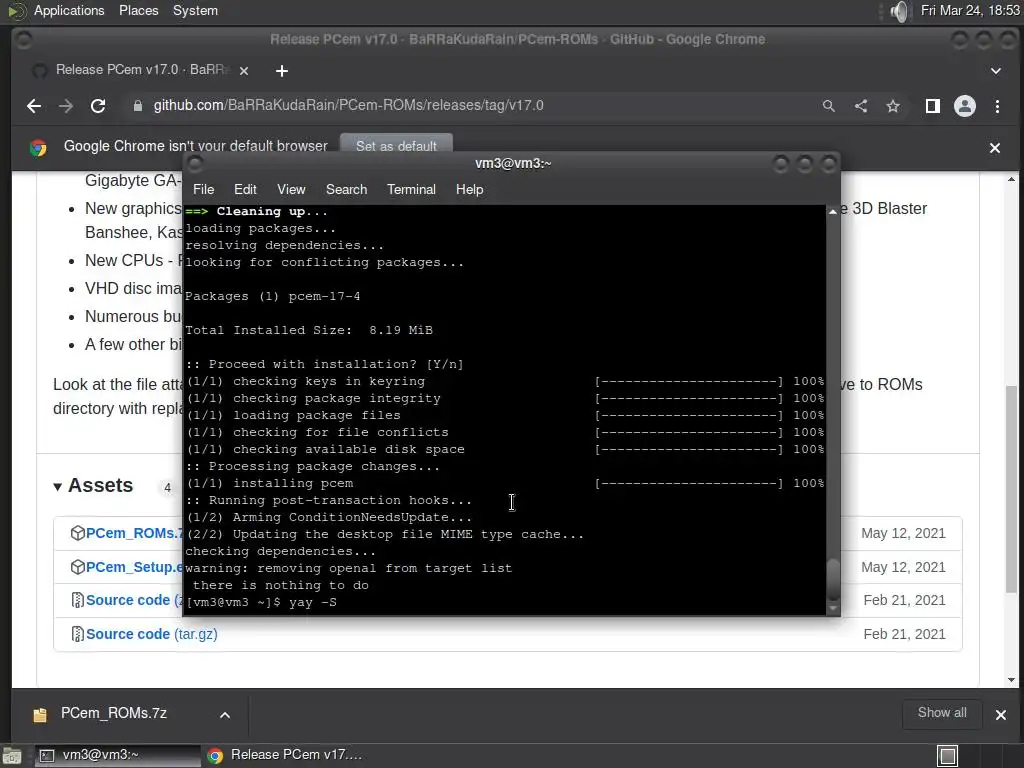Viewport: 1024px width, 768px height.
Task: Click the page scrollbar up arrow
Action: coord(1012,179)
